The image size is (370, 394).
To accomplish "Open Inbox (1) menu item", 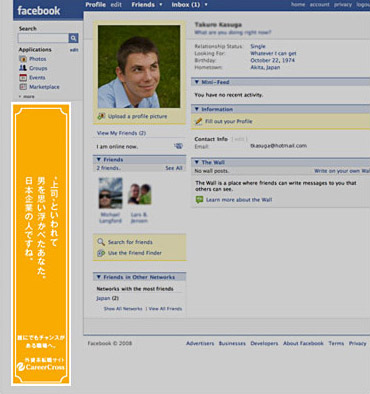I will click(186, 5).
